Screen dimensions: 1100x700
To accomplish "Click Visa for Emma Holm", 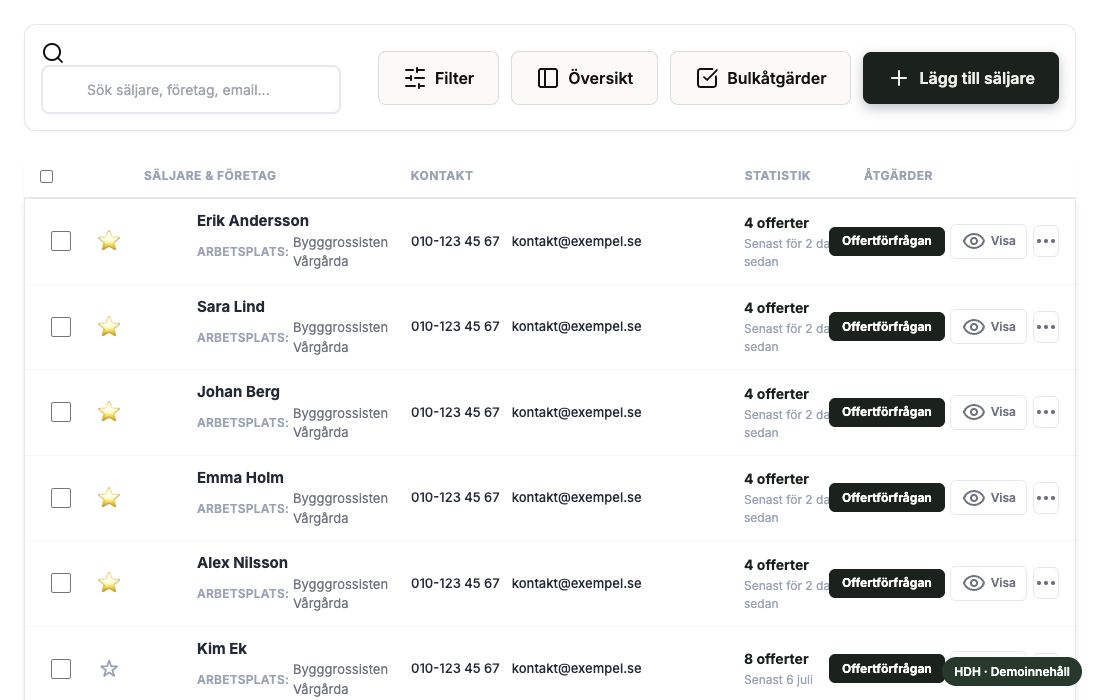I will pos(988,498).
